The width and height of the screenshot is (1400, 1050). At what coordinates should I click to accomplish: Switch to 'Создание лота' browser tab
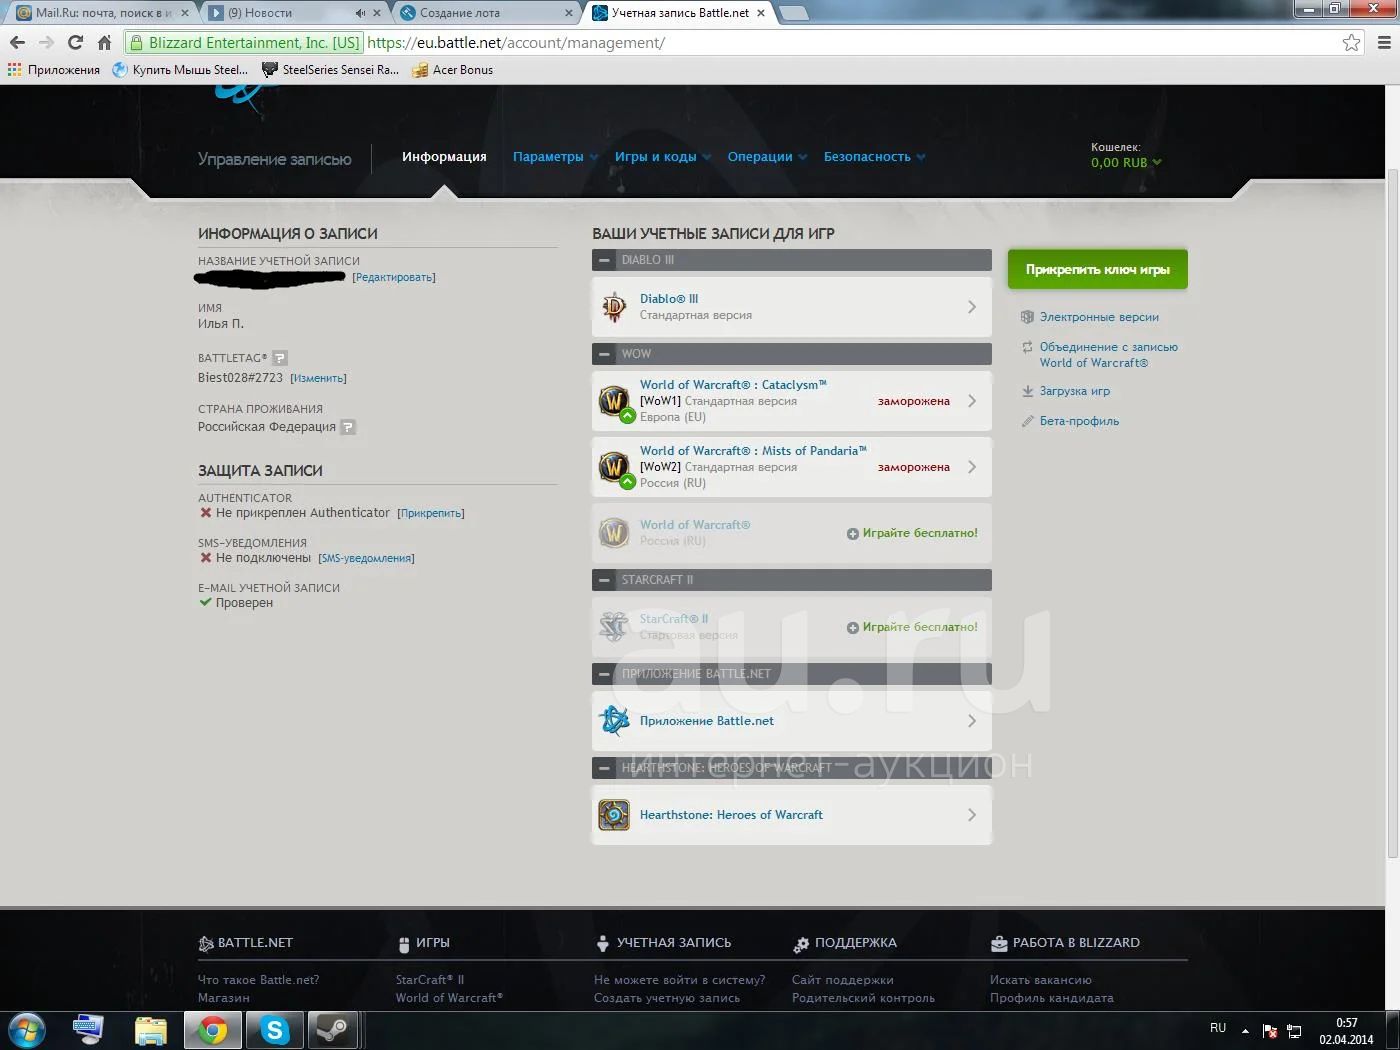pyautogui.click(x=485, y=13)
